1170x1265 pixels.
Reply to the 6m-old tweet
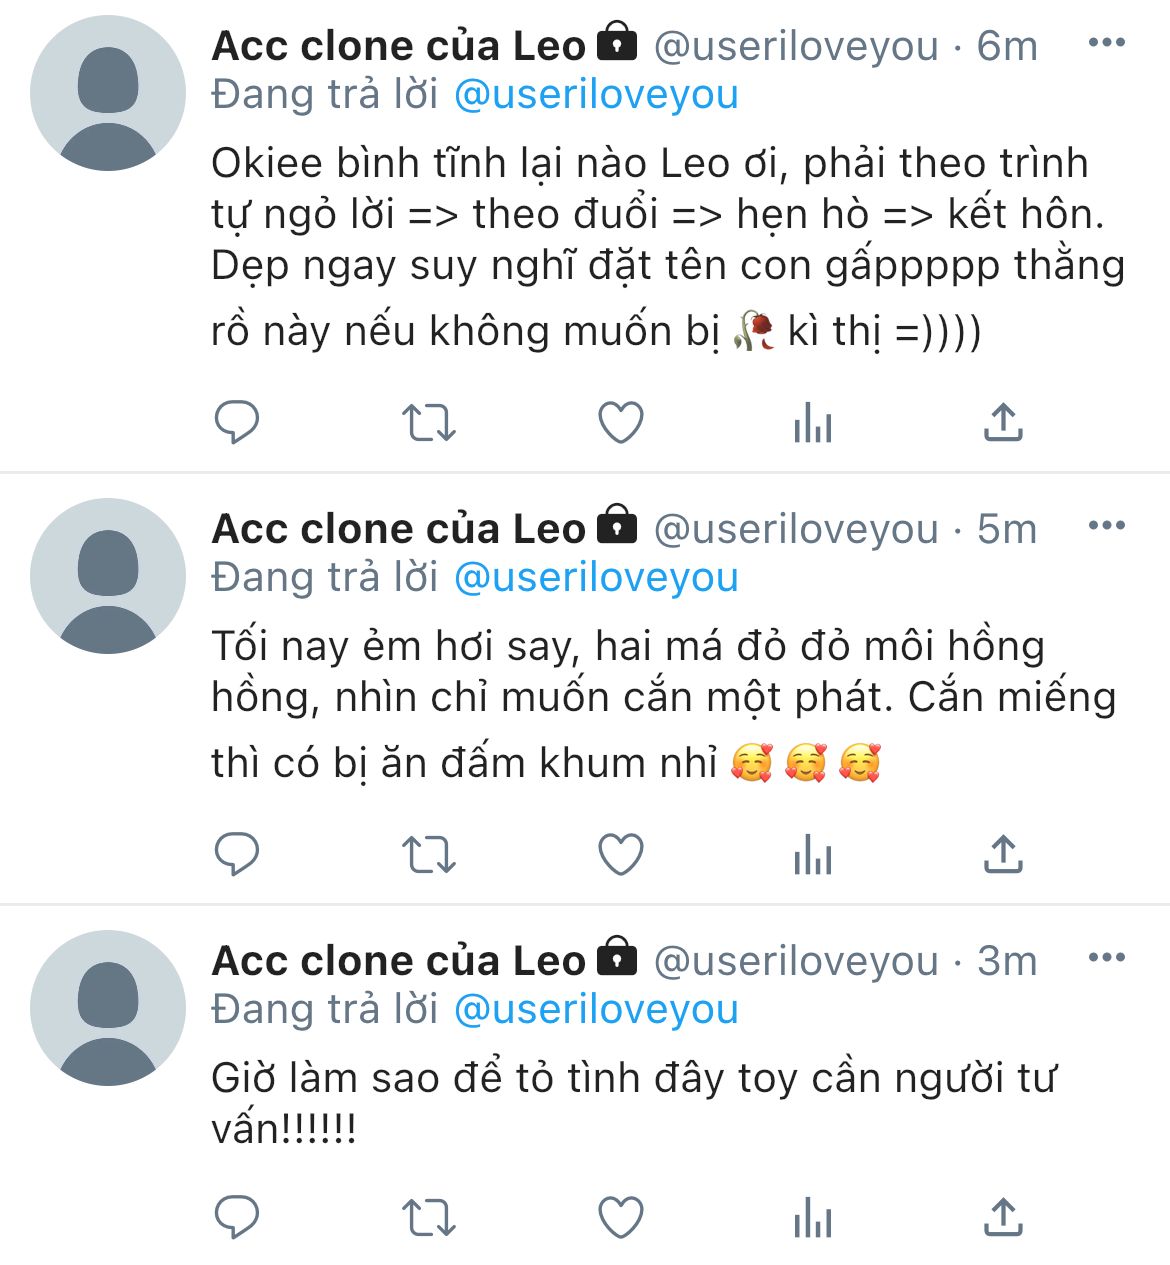237,422
